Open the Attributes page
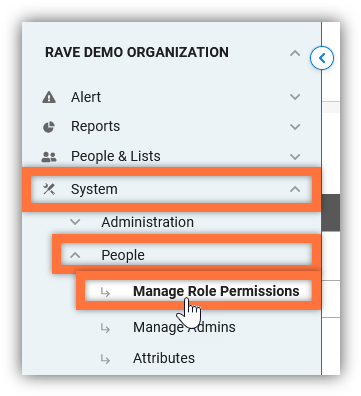The width and height of the screenshot is (361, 396). point(164,358)
